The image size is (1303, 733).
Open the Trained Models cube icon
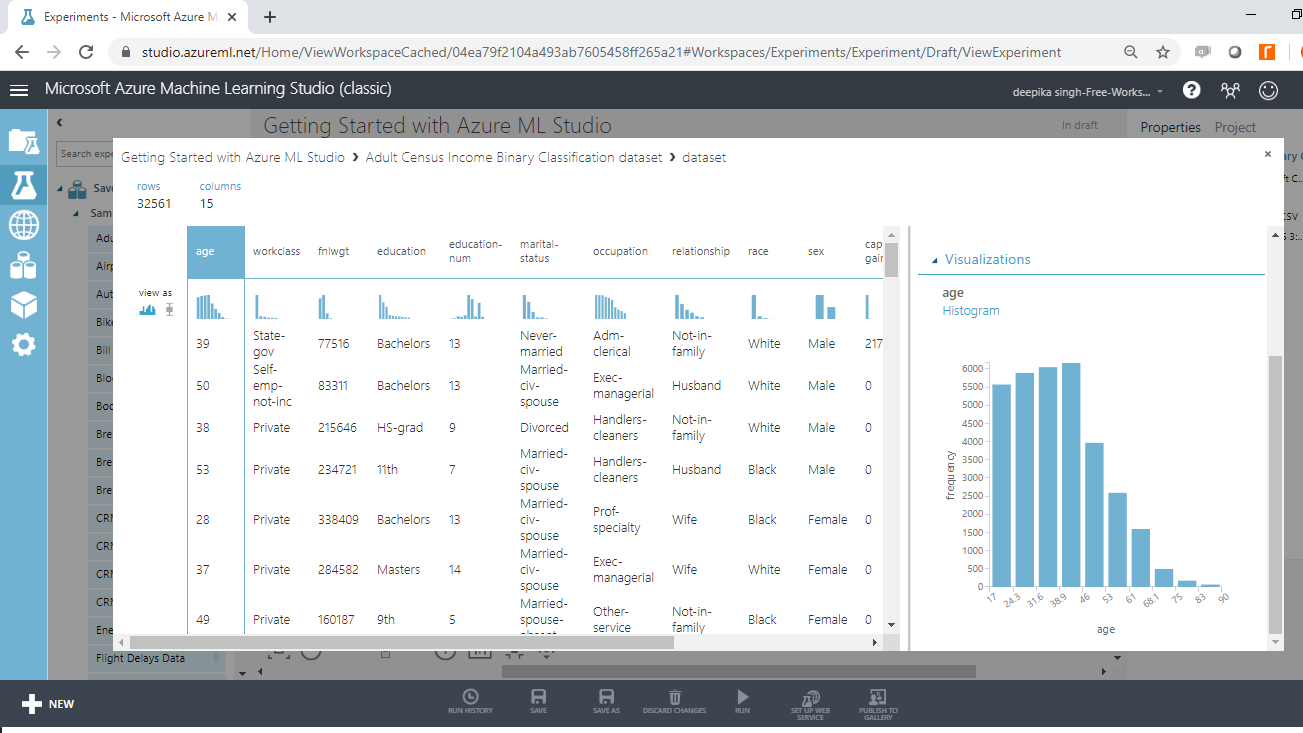tap(23, 305)
